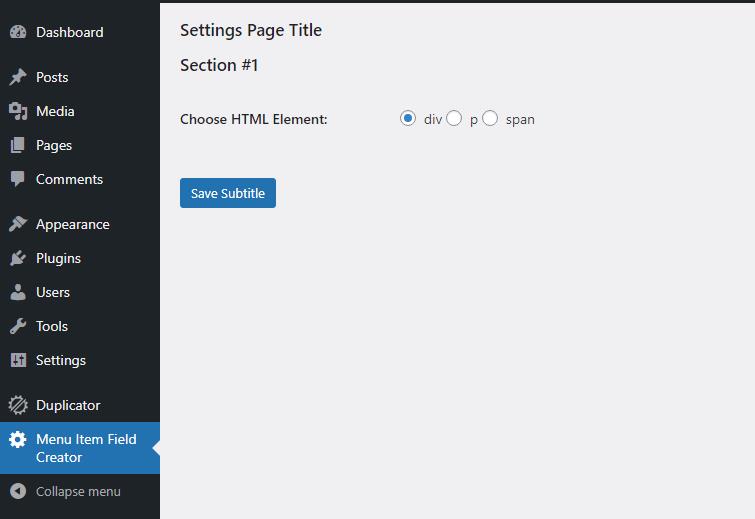Screen dimensions: 755x519
Task: Click the Pages icon in sidebar
Action: tap(17, 145)
